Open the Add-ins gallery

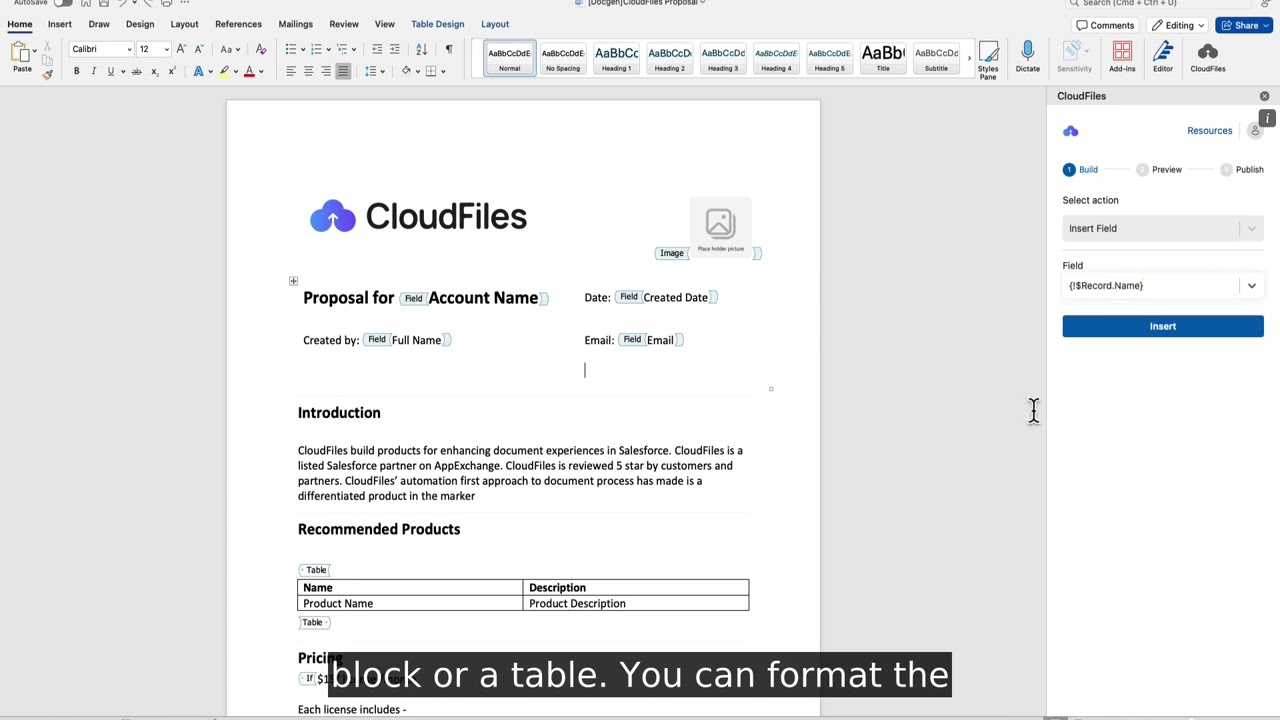(x=1122, y=57)
